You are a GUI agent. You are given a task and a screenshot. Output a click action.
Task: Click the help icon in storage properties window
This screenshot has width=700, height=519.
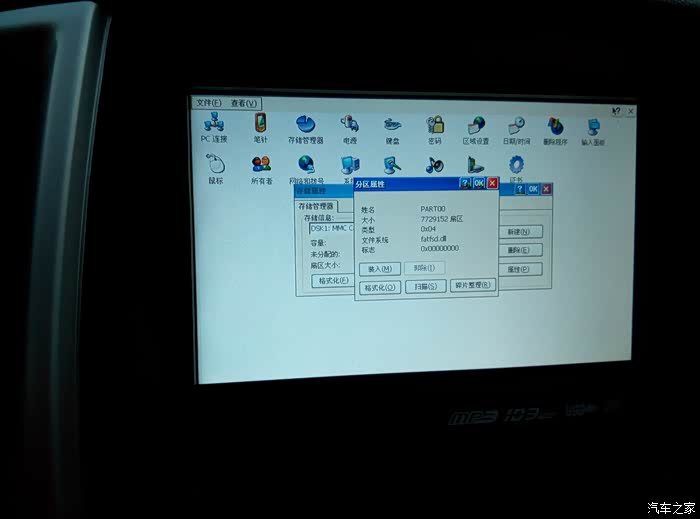click(x=519, y=189)
